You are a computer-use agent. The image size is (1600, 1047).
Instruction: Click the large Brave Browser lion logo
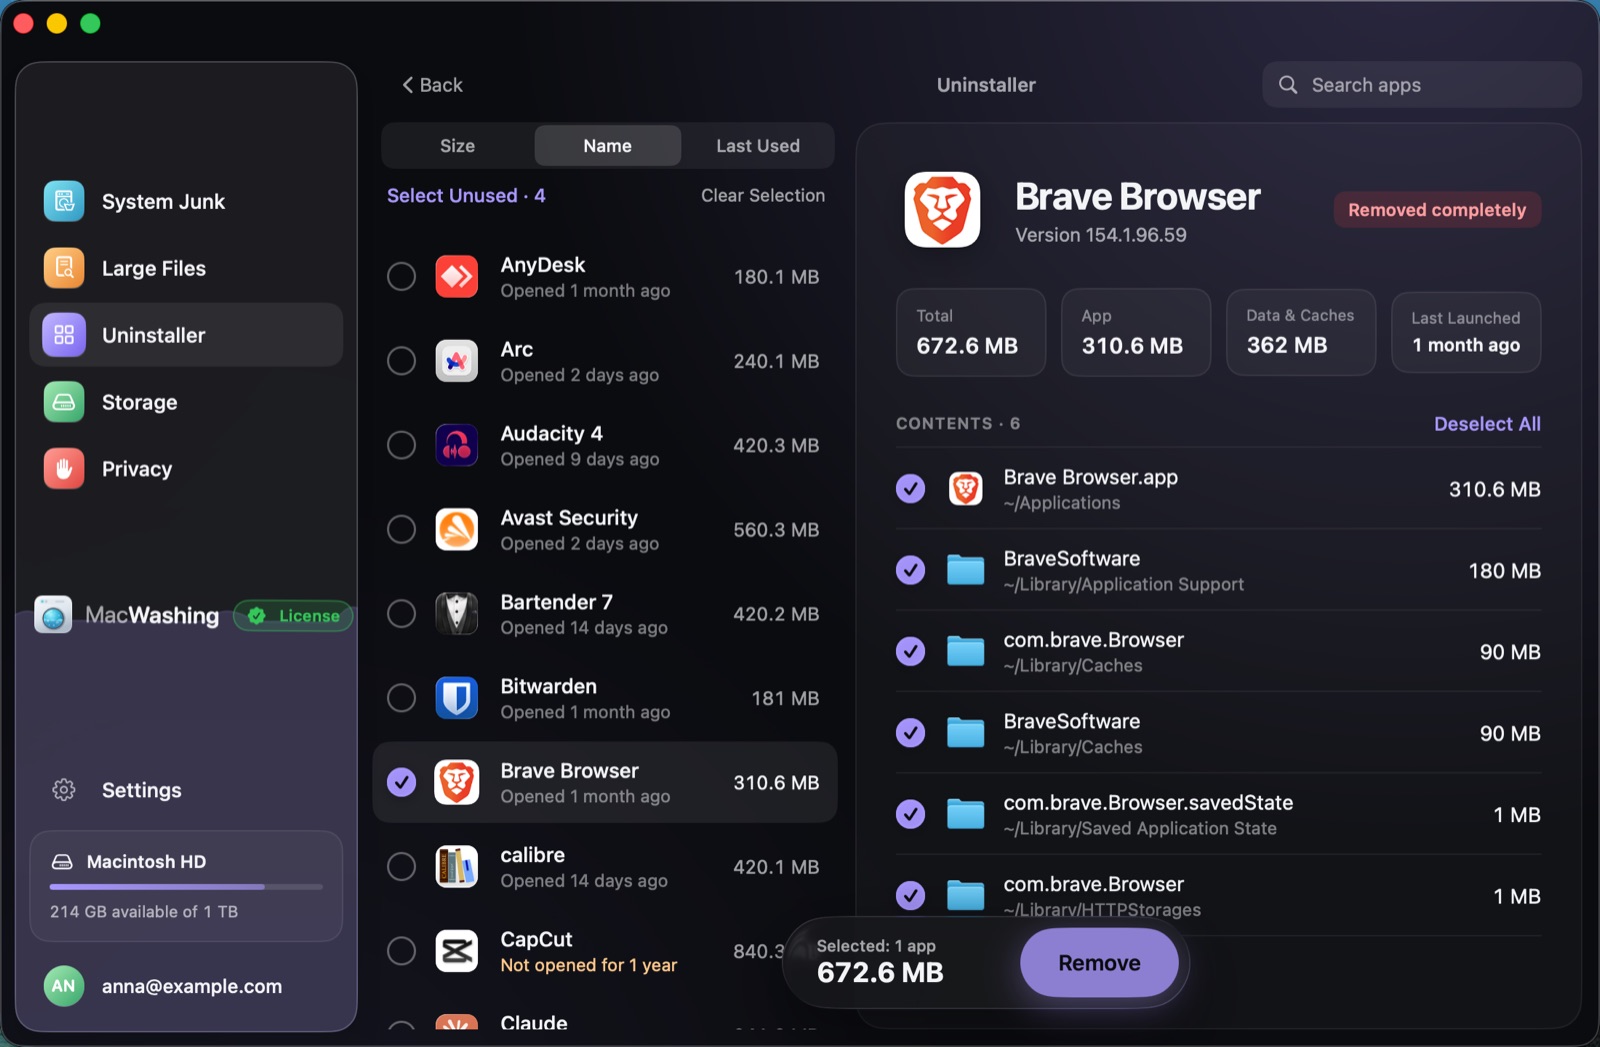(x=942, y=210)
